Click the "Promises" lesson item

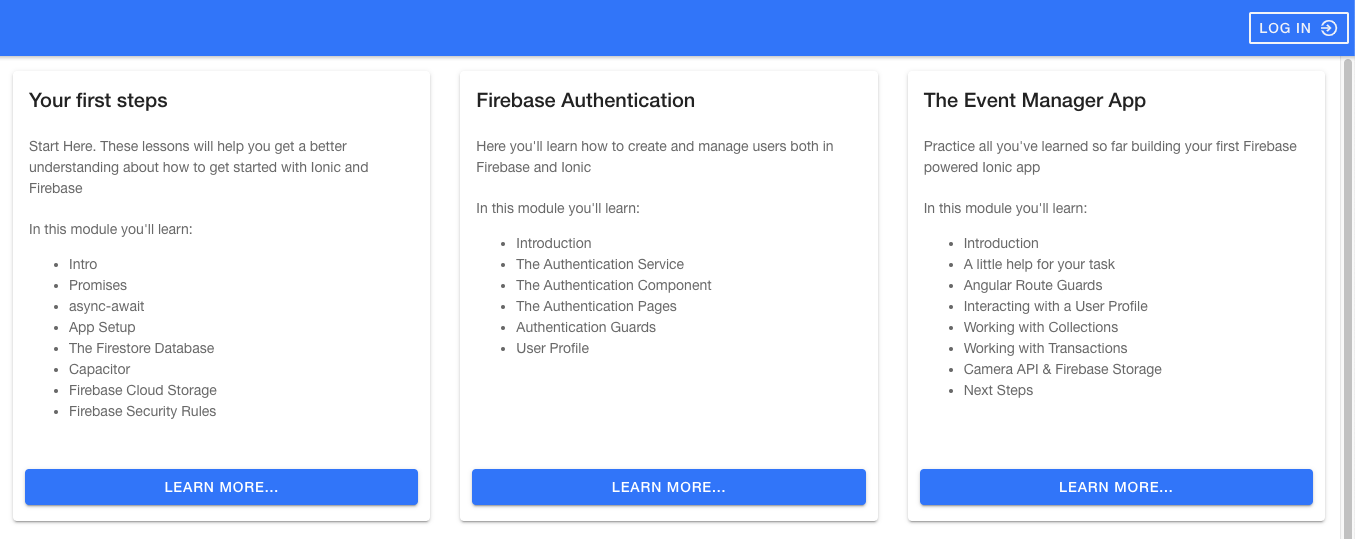click(98, 285)
